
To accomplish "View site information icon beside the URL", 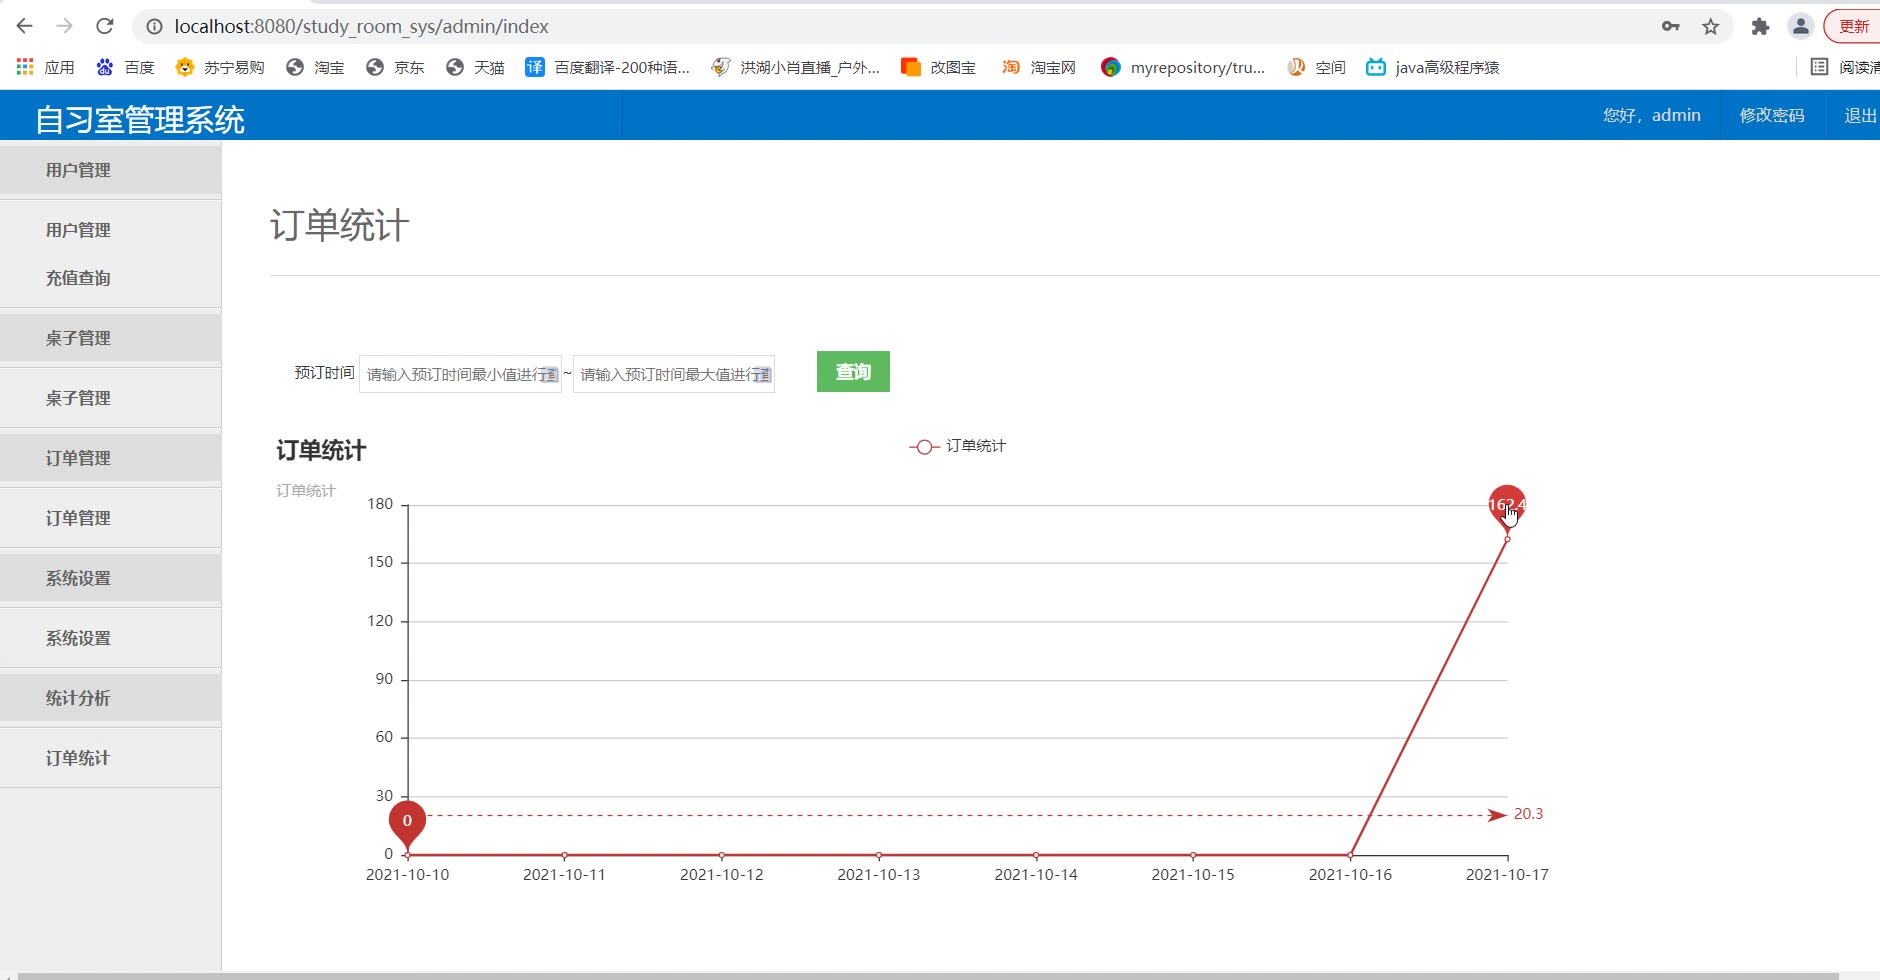I will click(154, 27).
